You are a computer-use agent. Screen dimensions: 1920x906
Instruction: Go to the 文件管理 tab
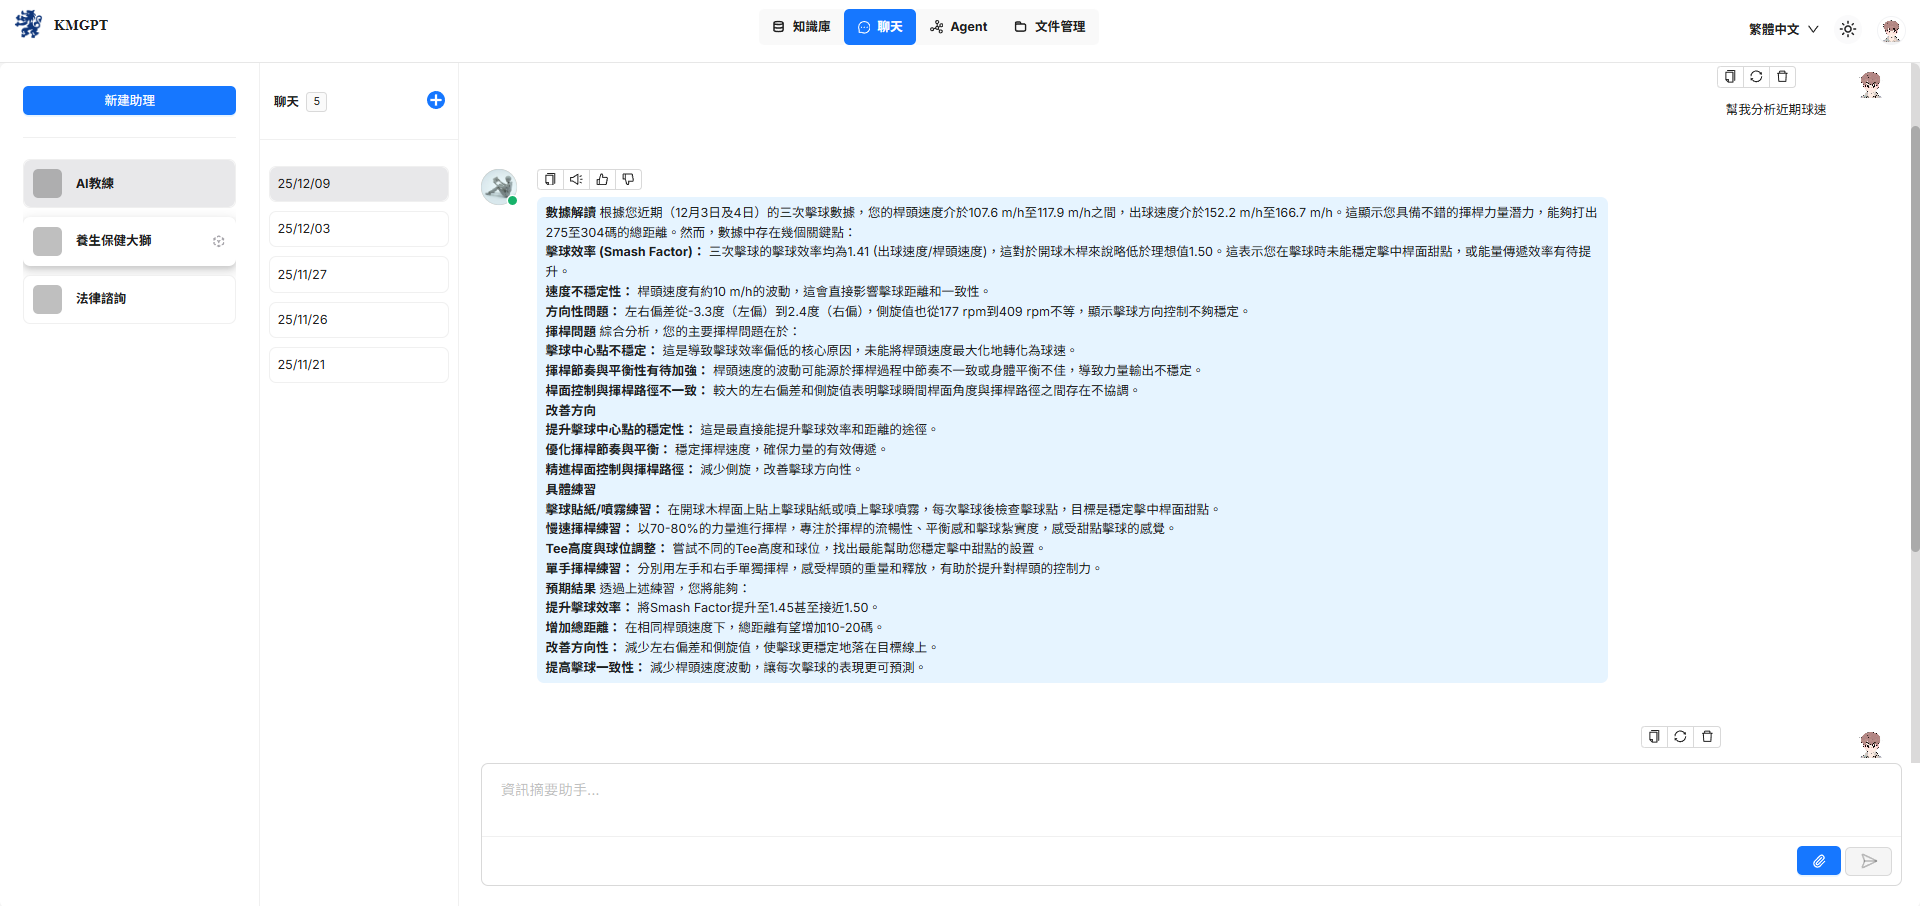(x=1049, y=27)
